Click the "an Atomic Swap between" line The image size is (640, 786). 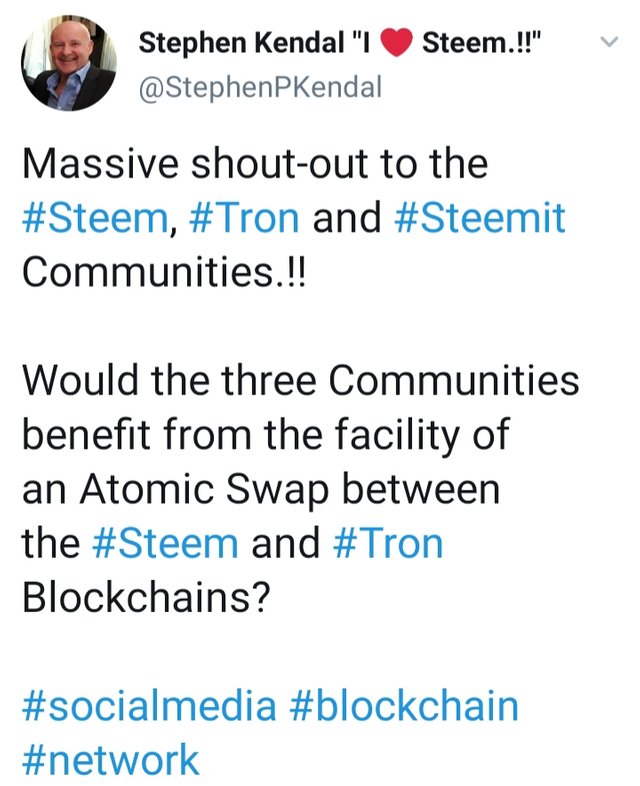(259, 490)
